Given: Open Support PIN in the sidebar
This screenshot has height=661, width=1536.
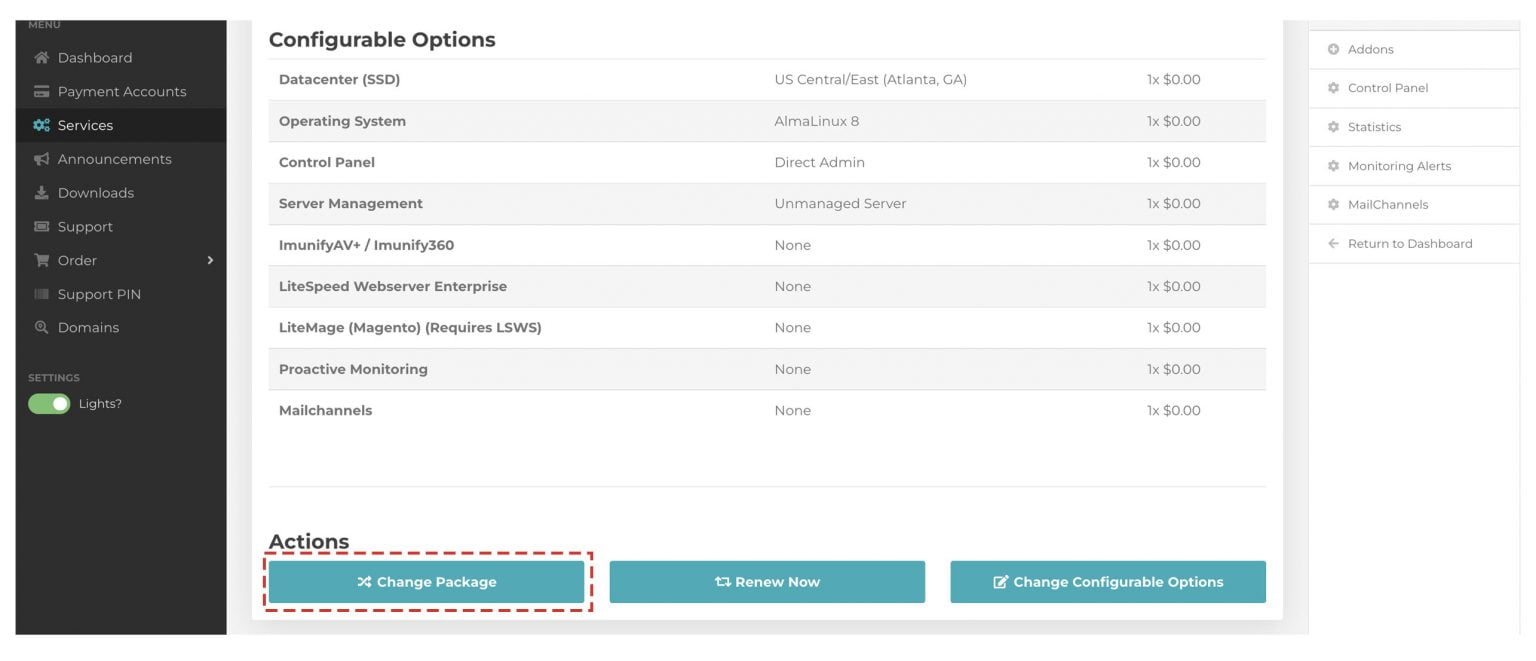Looking at the screenshot, I should coord(99,295).
